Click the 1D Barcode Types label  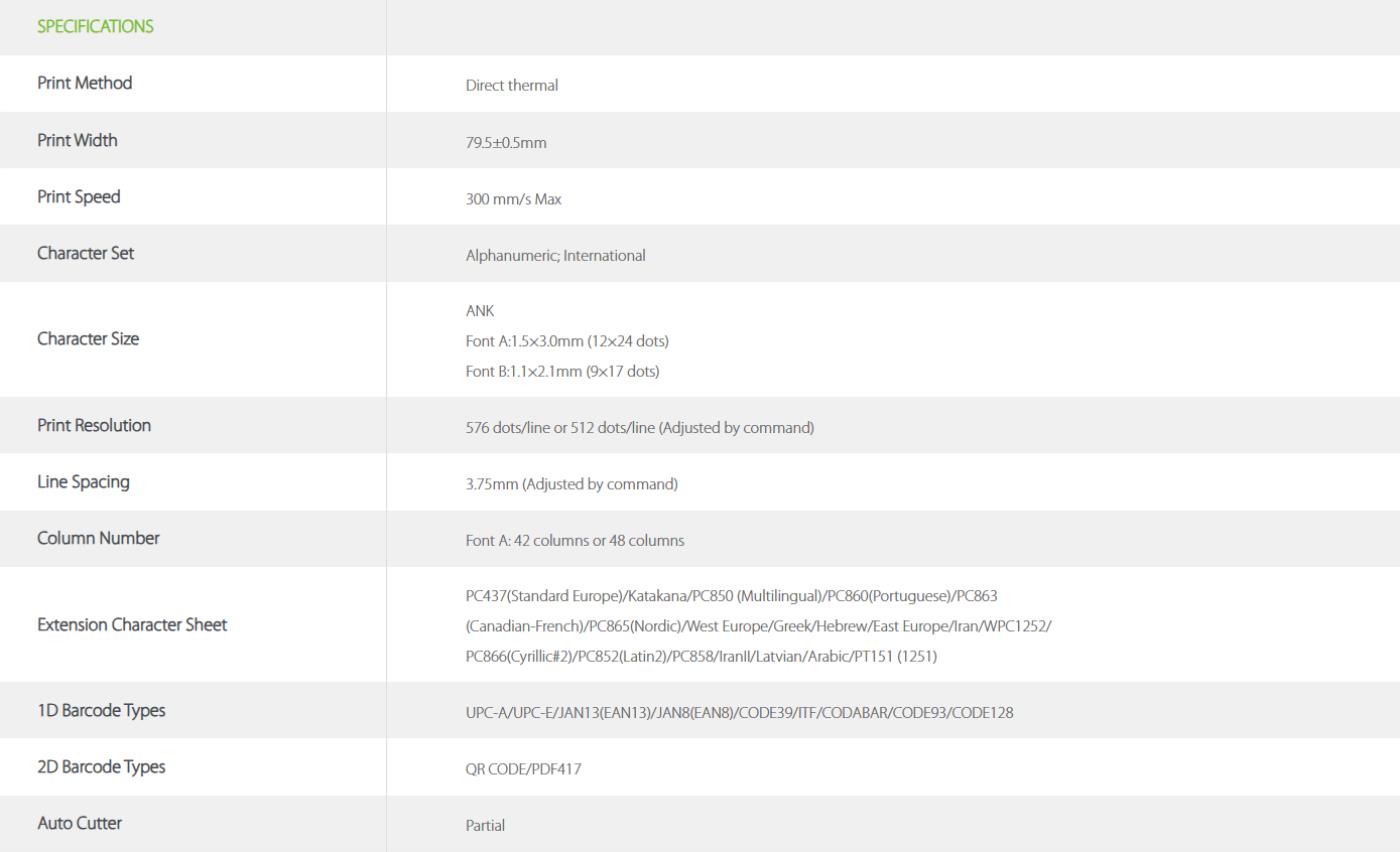[x=101, y=711]
